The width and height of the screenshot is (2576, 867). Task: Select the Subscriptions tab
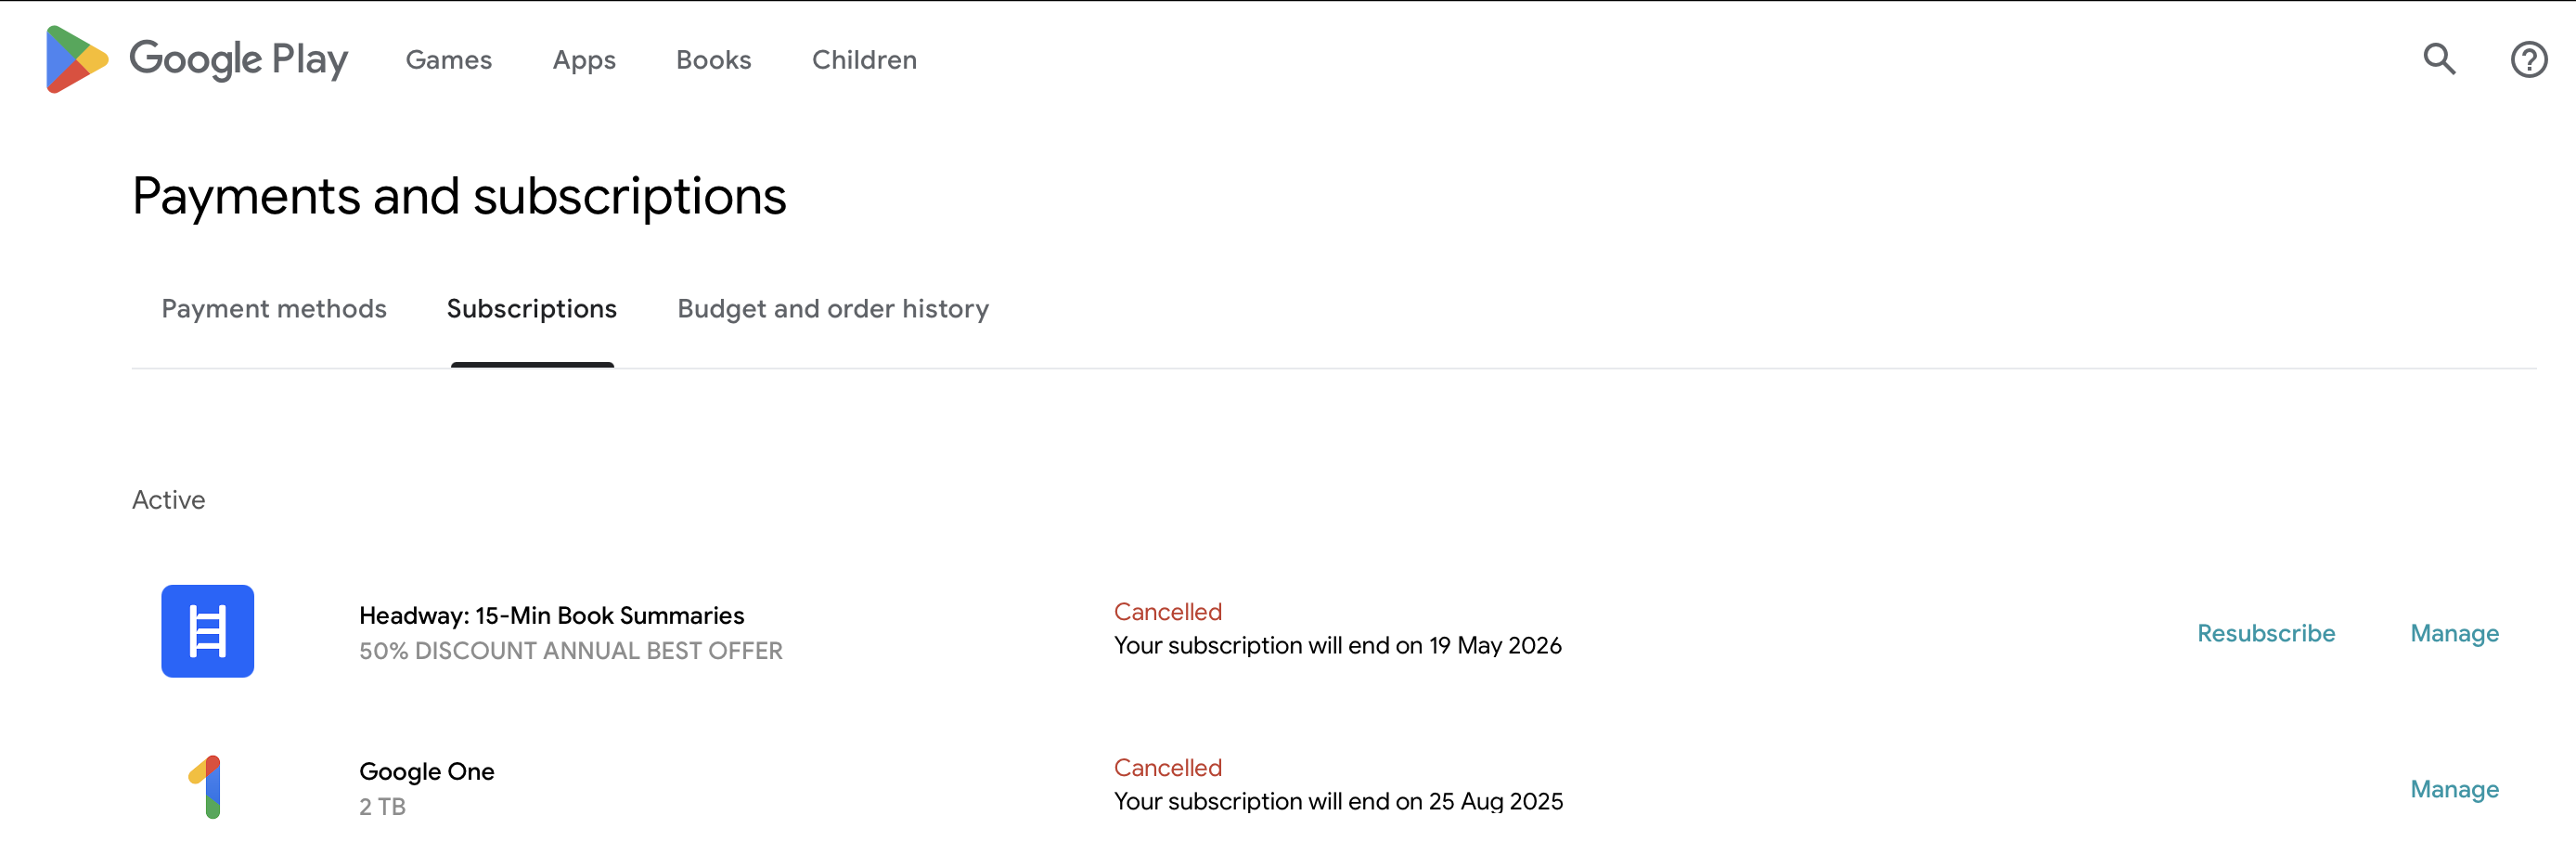click(531, 309)
